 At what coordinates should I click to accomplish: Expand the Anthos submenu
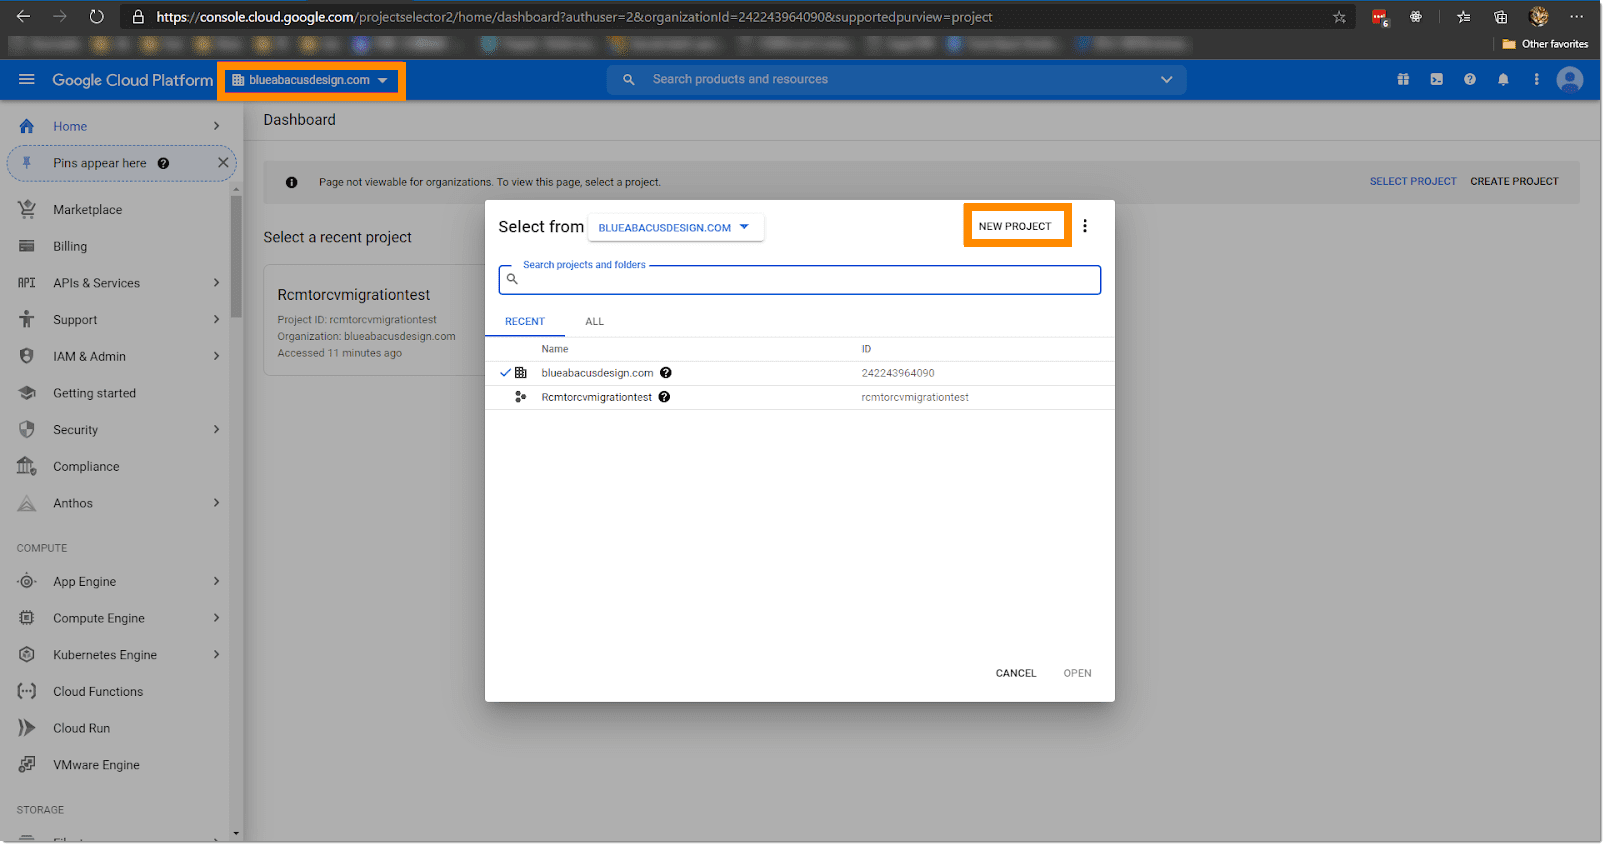[216, 503]
